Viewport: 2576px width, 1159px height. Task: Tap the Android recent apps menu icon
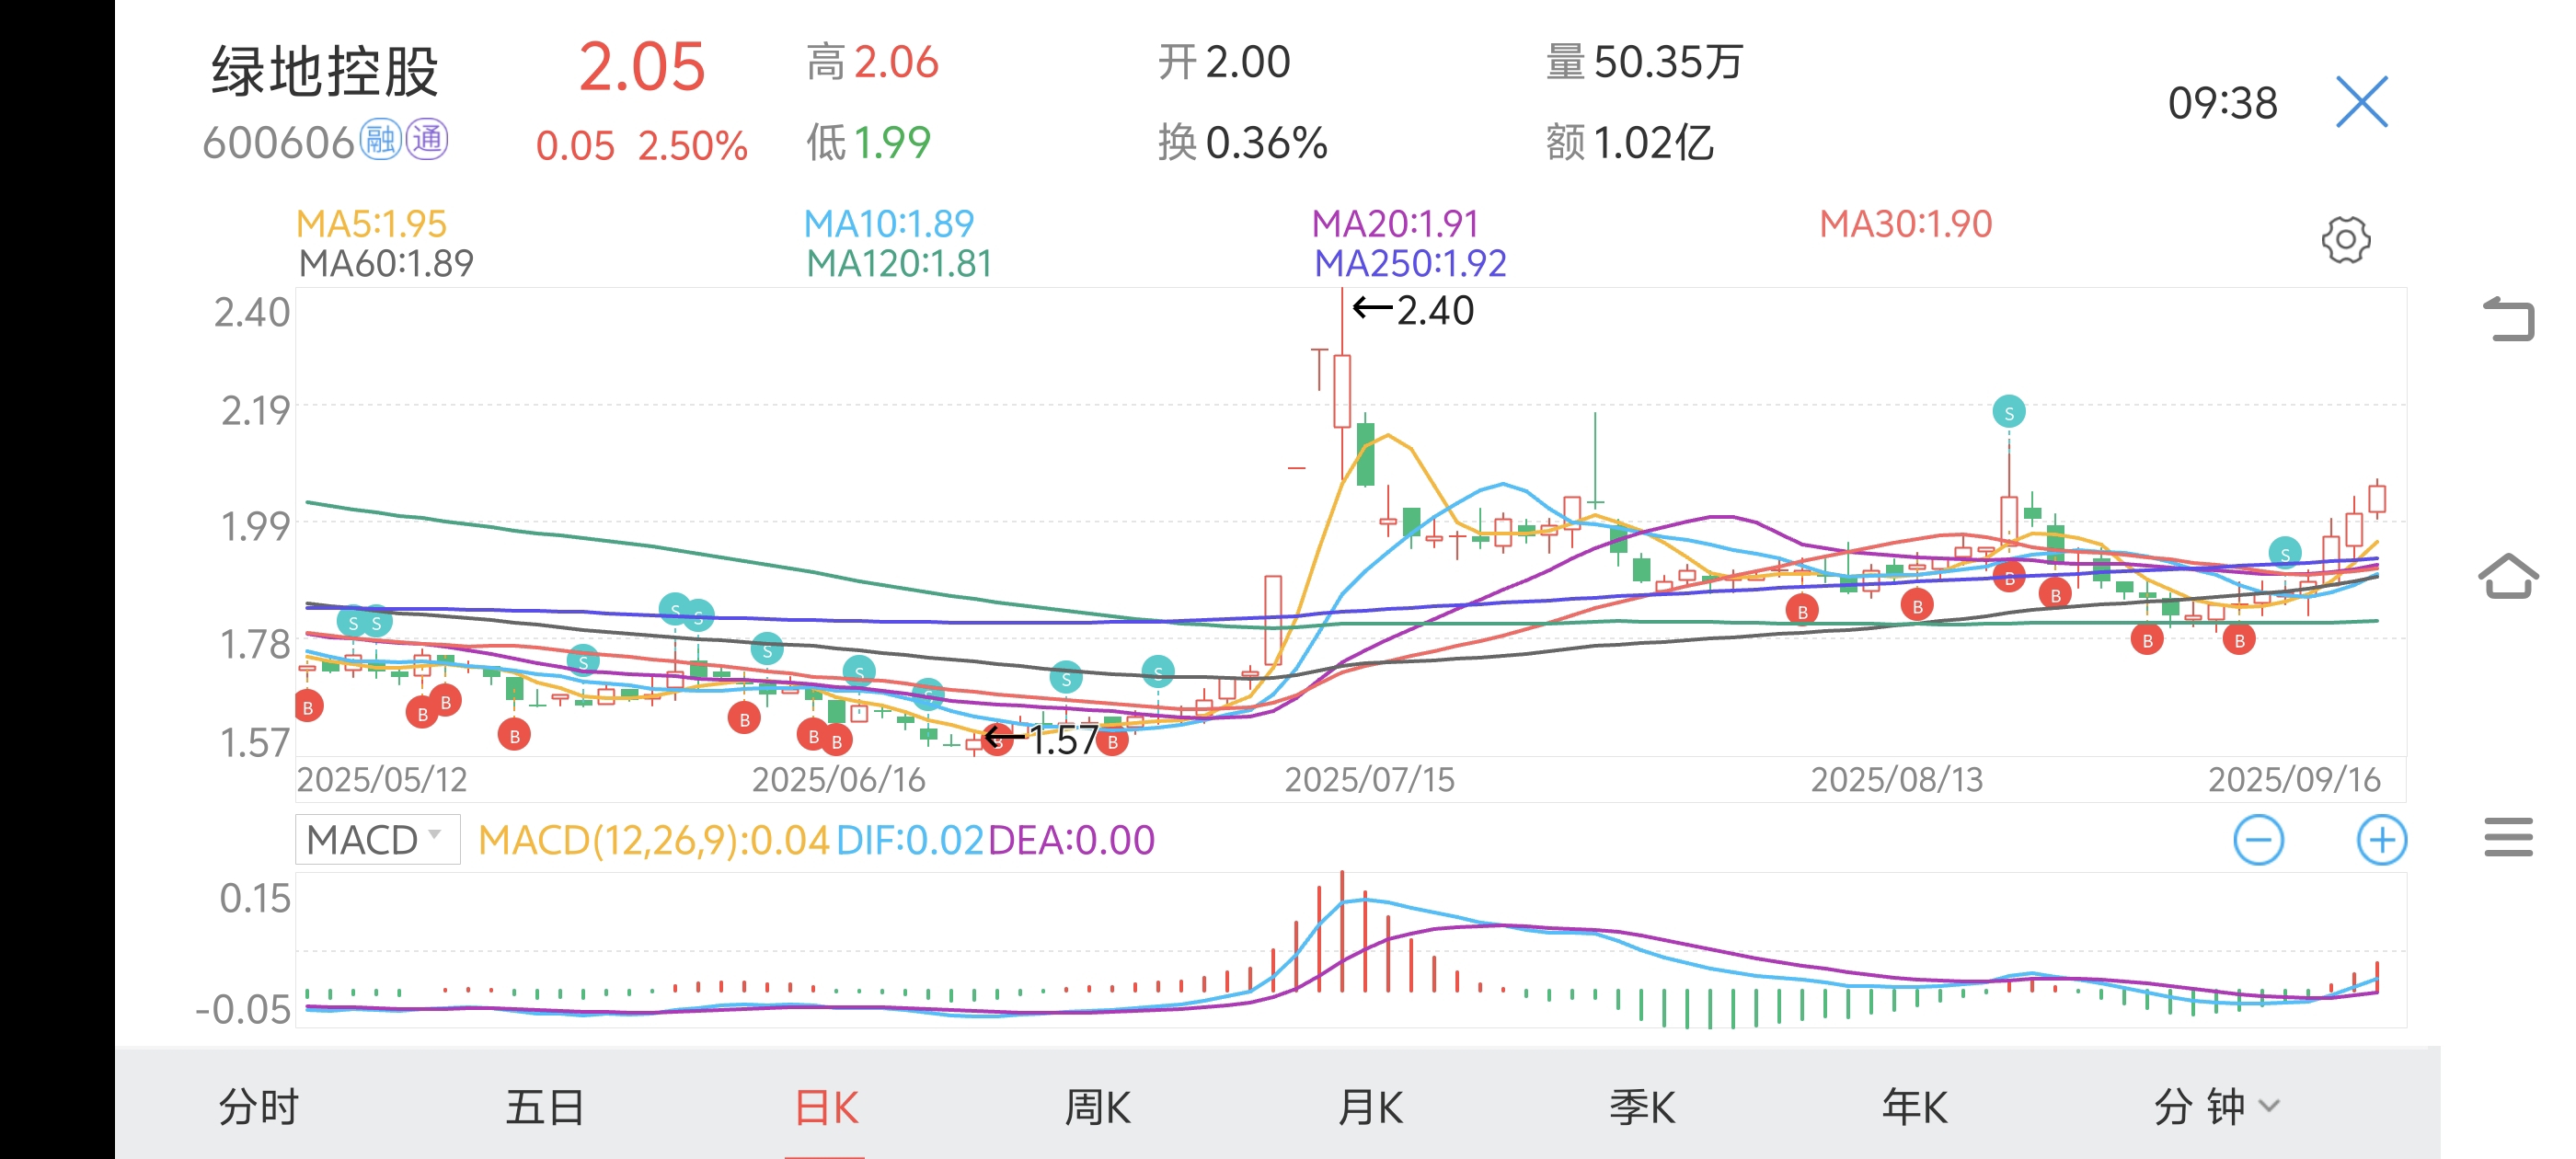coord(2508,837)
